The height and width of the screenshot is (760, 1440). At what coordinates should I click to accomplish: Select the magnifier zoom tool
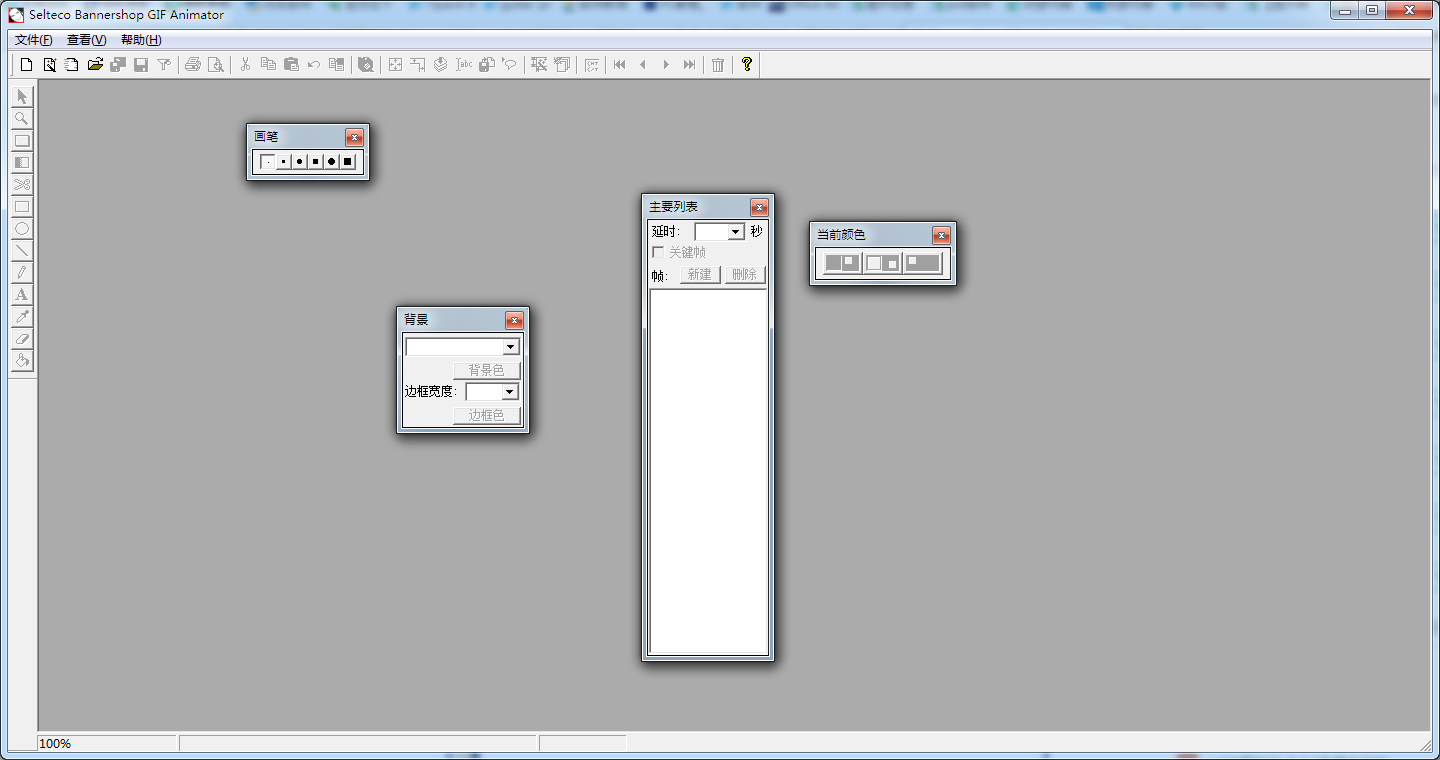pyautogui.click(x=22, y=119)
